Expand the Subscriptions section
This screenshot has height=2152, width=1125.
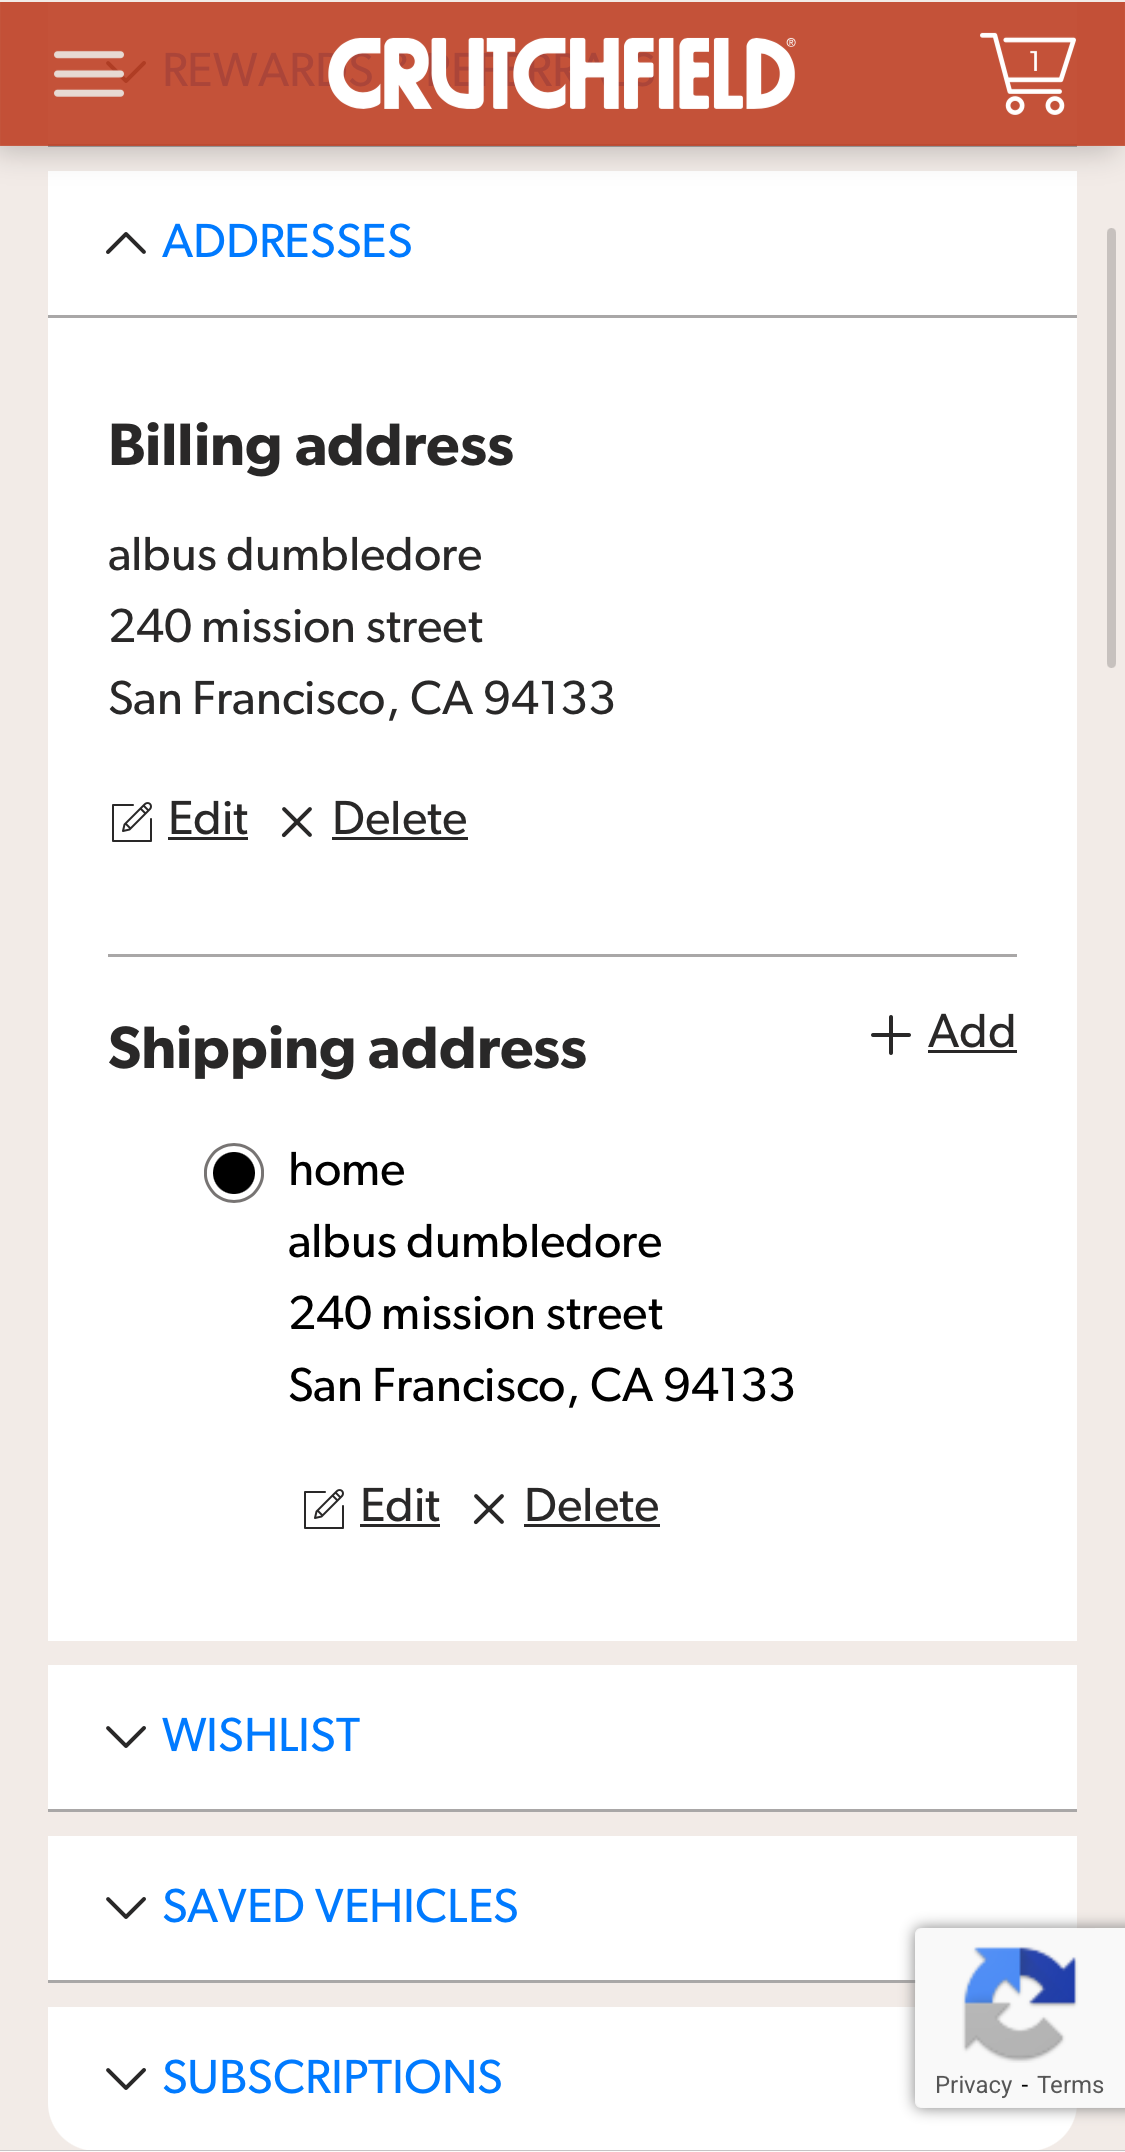332,2077
